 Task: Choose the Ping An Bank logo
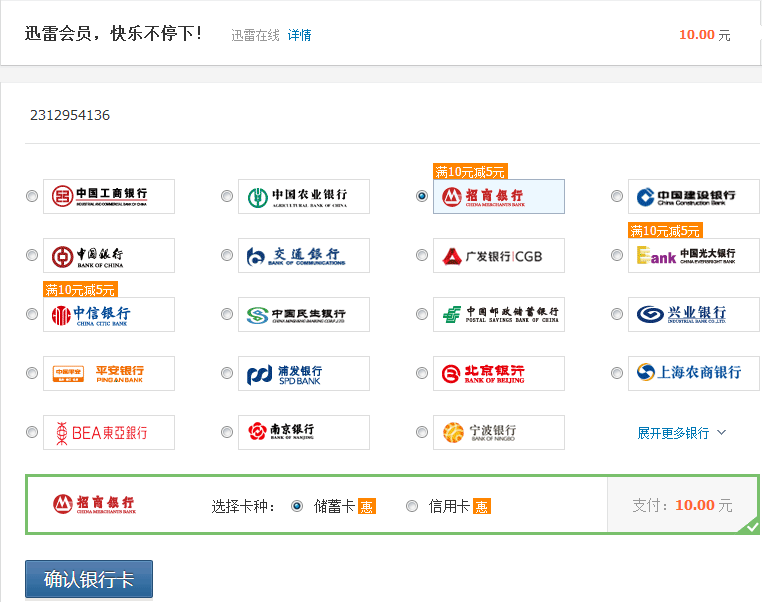point(109,374)
